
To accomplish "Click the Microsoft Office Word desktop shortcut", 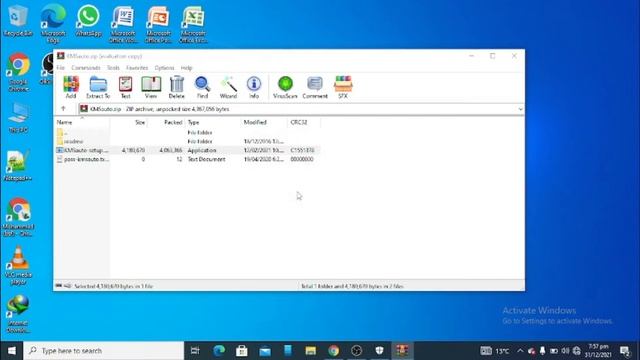I will click(123, 24).
